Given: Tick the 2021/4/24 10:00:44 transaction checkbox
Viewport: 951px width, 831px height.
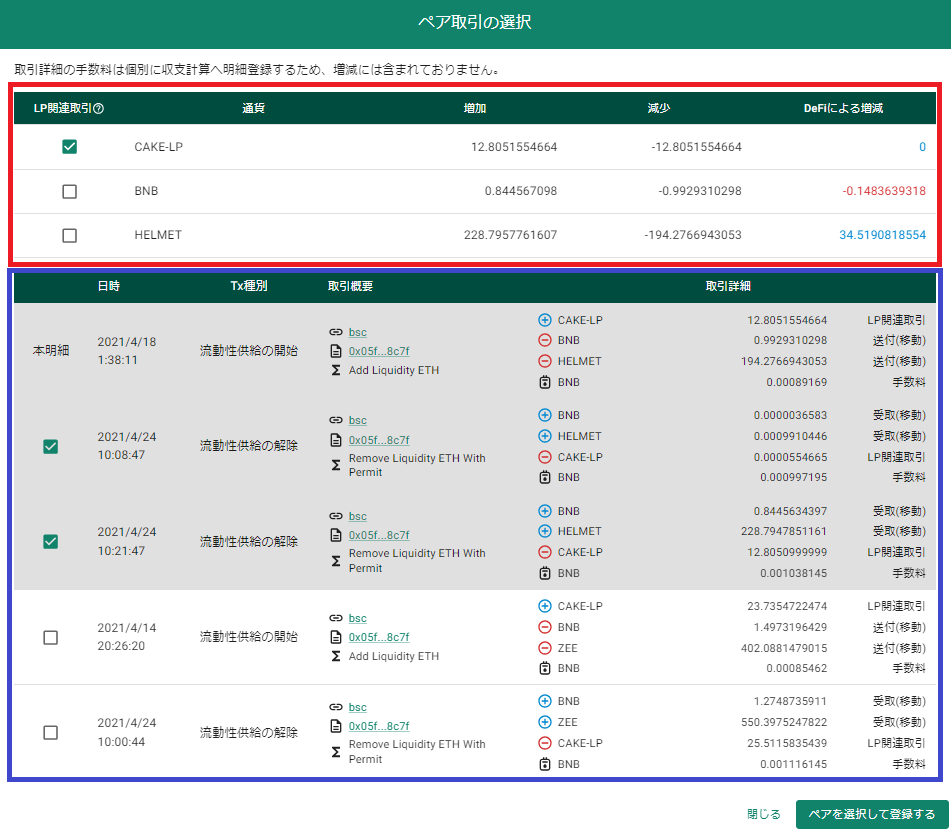Looking at the screenshot, I should (51, 732).
